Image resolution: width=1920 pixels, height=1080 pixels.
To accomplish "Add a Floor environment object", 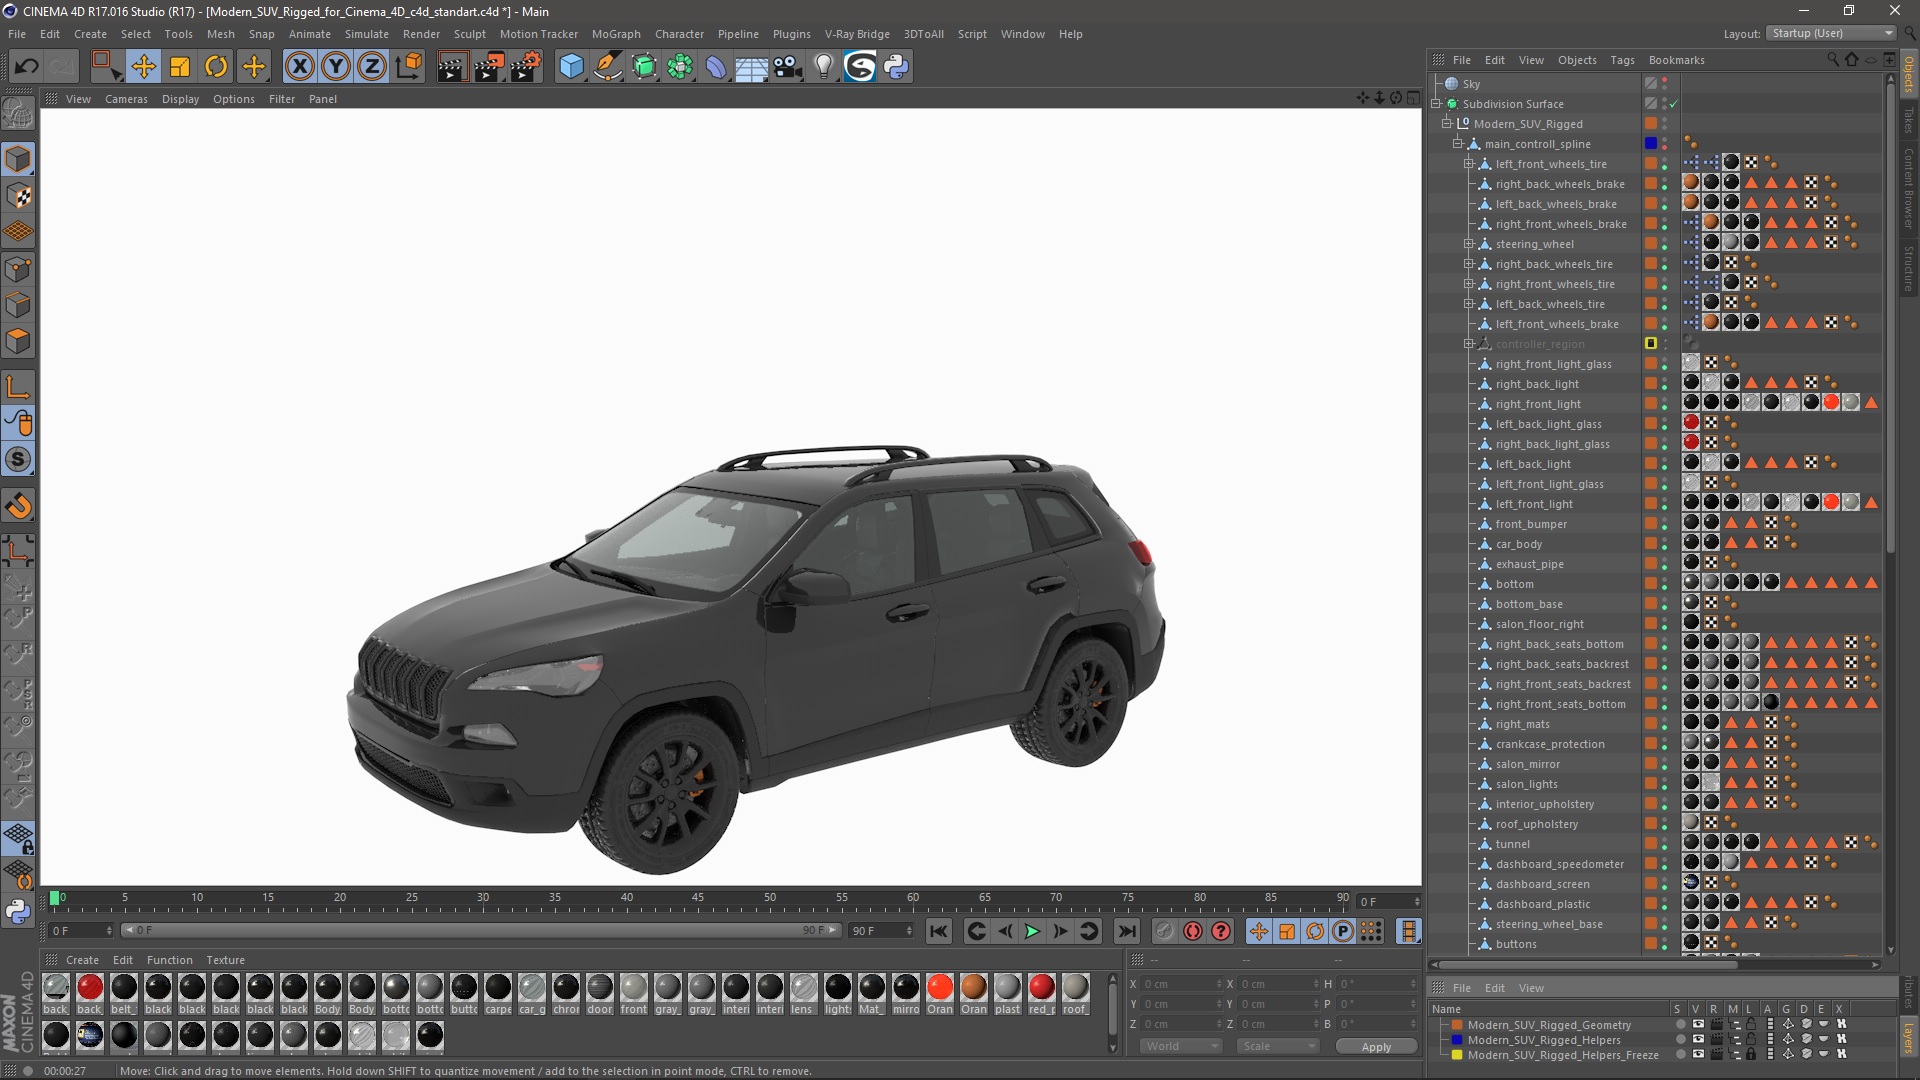I will tap(752, 67).
